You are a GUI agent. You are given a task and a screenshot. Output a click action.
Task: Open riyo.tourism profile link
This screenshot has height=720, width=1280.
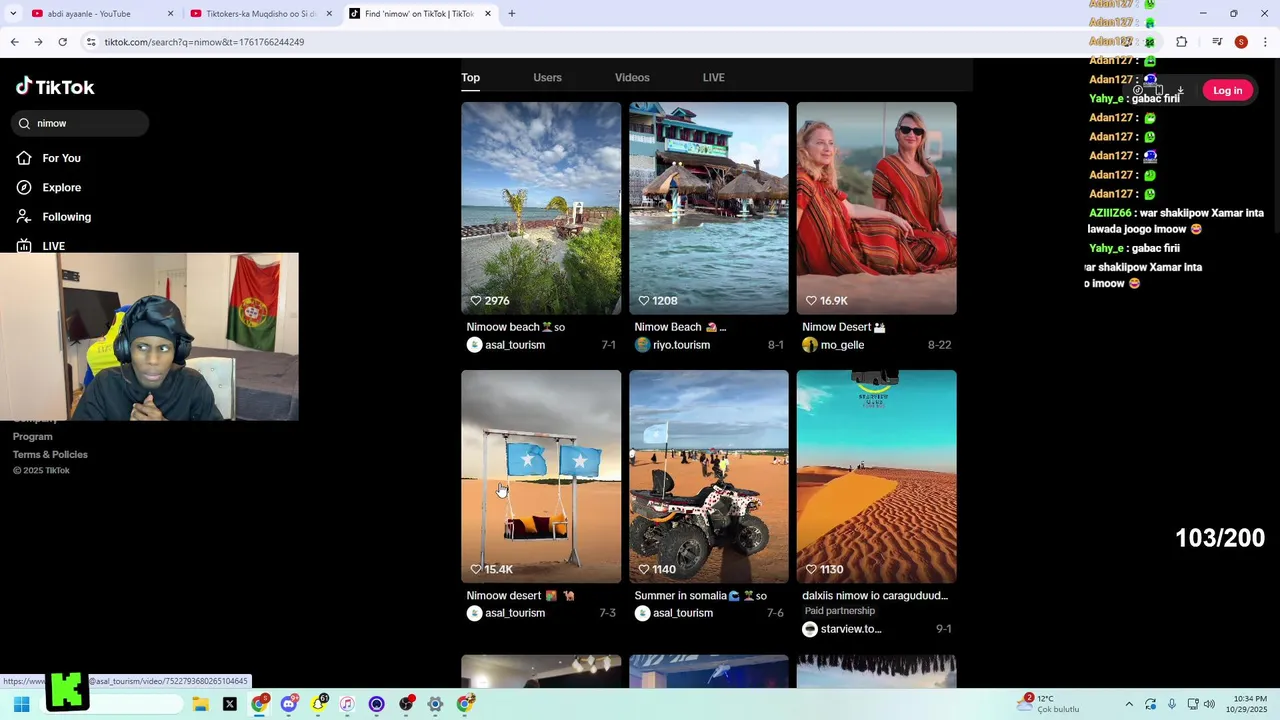(x=681, y=345)
